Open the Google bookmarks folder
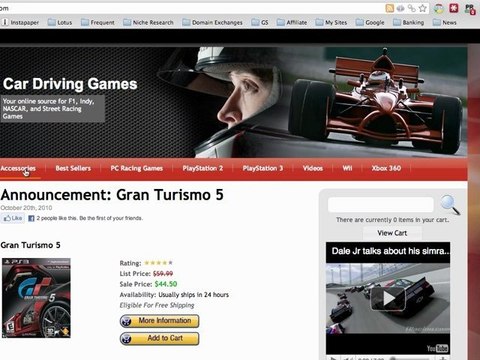This screenshot has width=480, height=360. pyautogui.click(x=370, y=22)
